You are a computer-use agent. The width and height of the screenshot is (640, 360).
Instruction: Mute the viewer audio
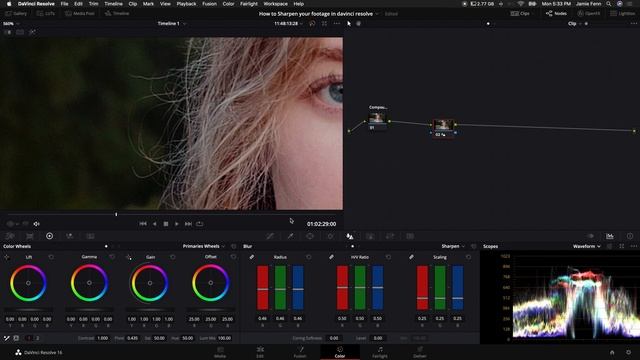click(x=36, y=224)
